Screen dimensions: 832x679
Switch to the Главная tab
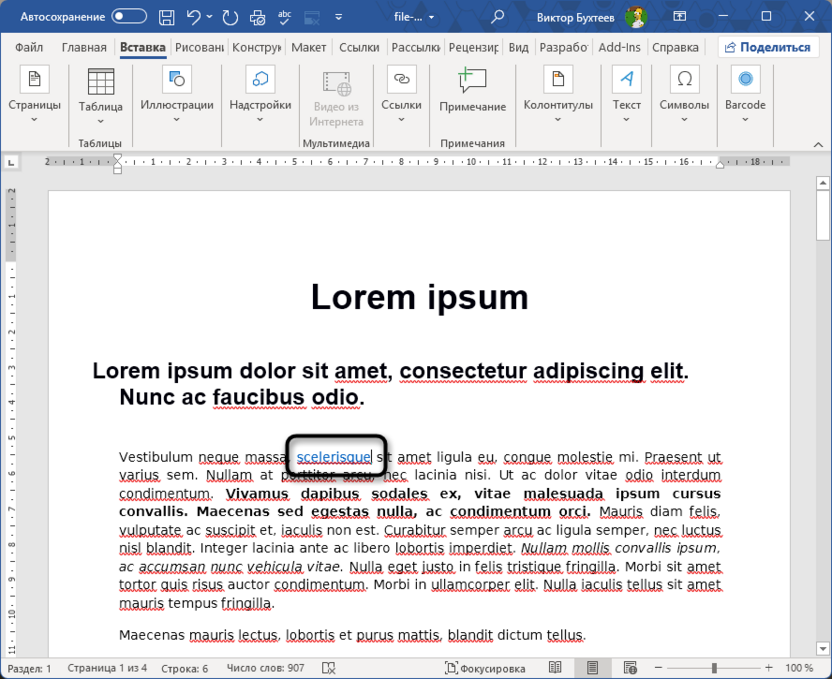point(84,47)
